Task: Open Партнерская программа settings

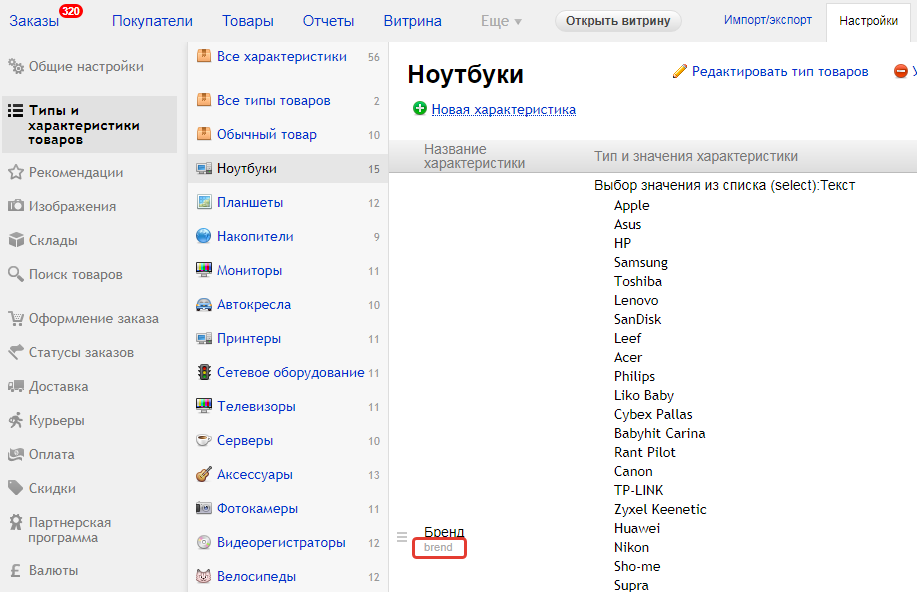Action: [70, 529]
